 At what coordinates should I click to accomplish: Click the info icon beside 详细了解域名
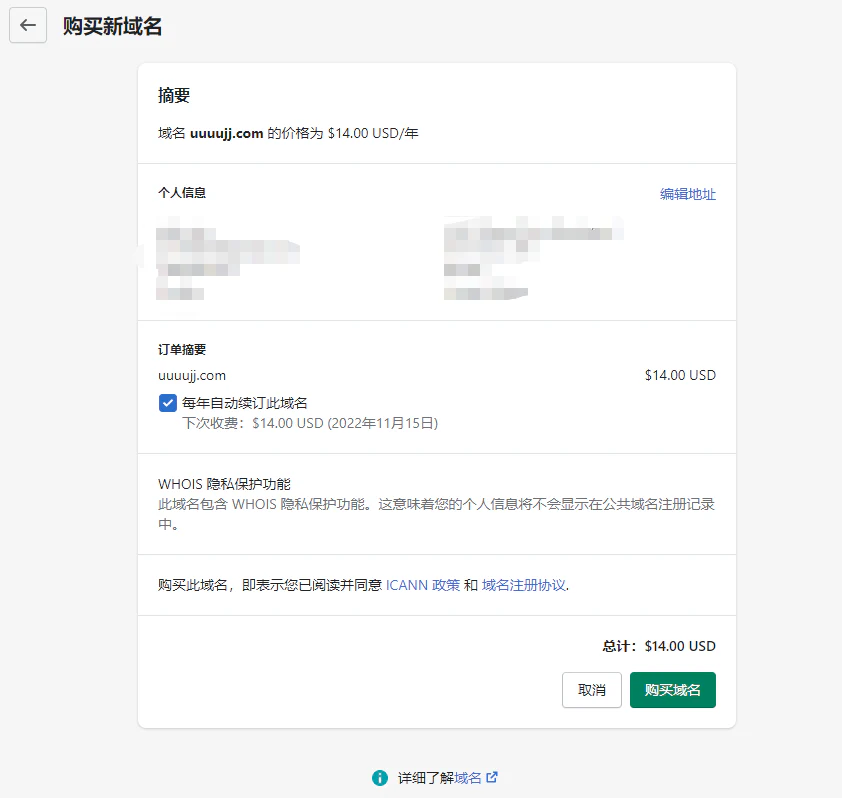pyautogui.click(x=380, y=777)
